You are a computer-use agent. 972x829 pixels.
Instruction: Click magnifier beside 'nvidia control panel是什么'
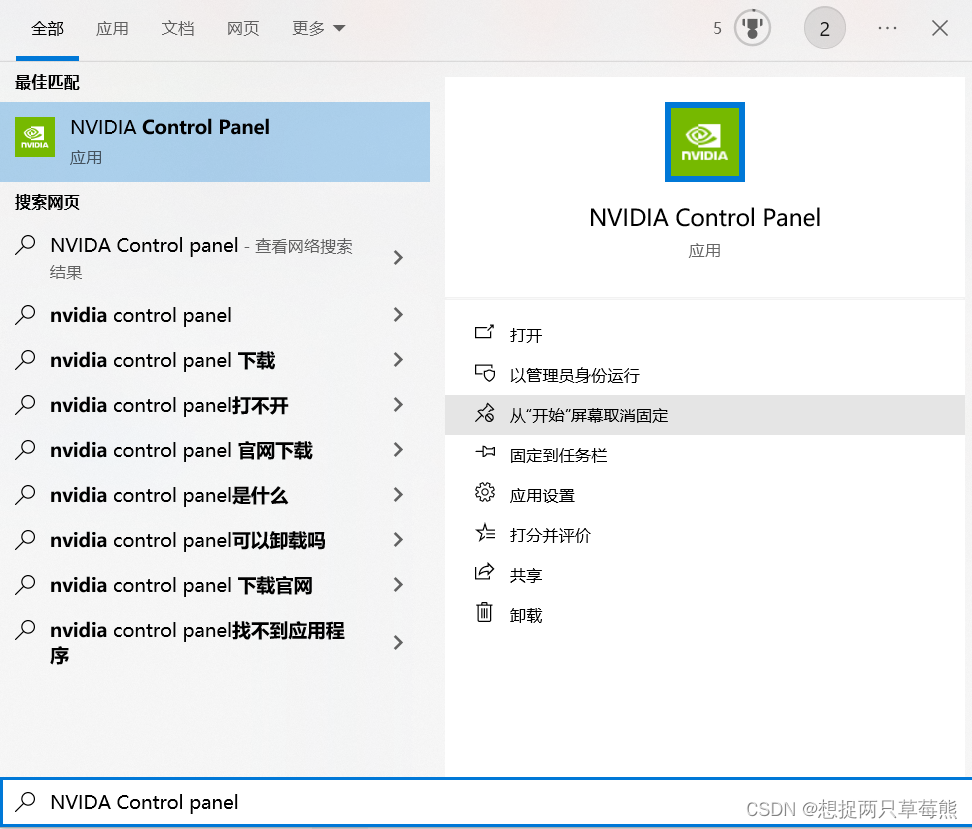click(x=25, y=495)
